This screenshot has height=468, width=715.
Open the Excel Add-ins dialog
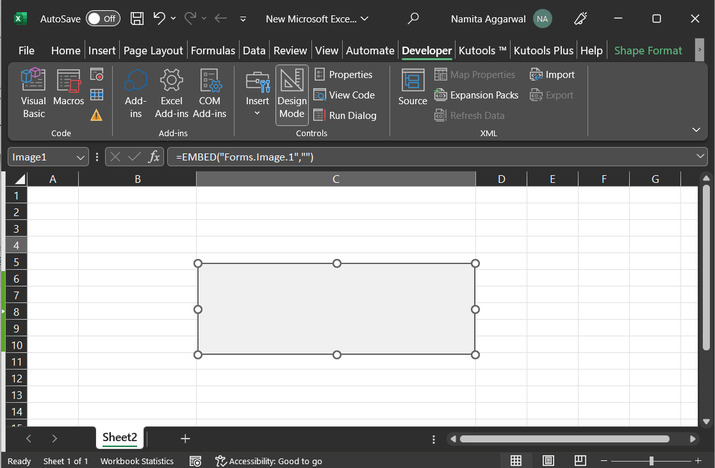[171, 93]
